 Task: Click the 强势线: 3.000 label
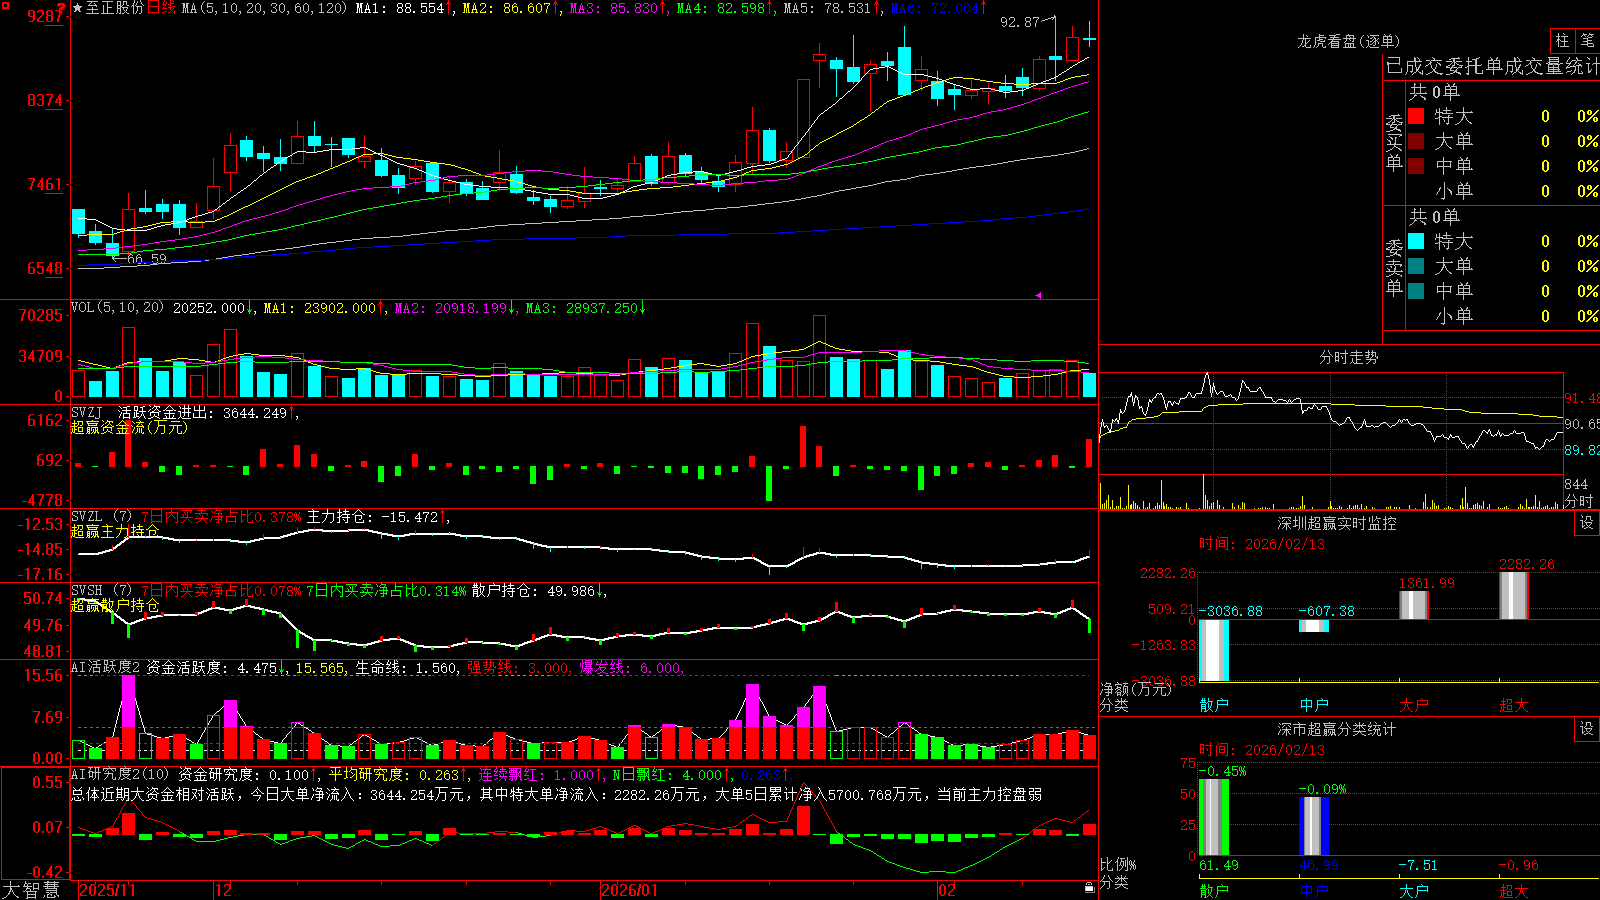coord(518,668)
